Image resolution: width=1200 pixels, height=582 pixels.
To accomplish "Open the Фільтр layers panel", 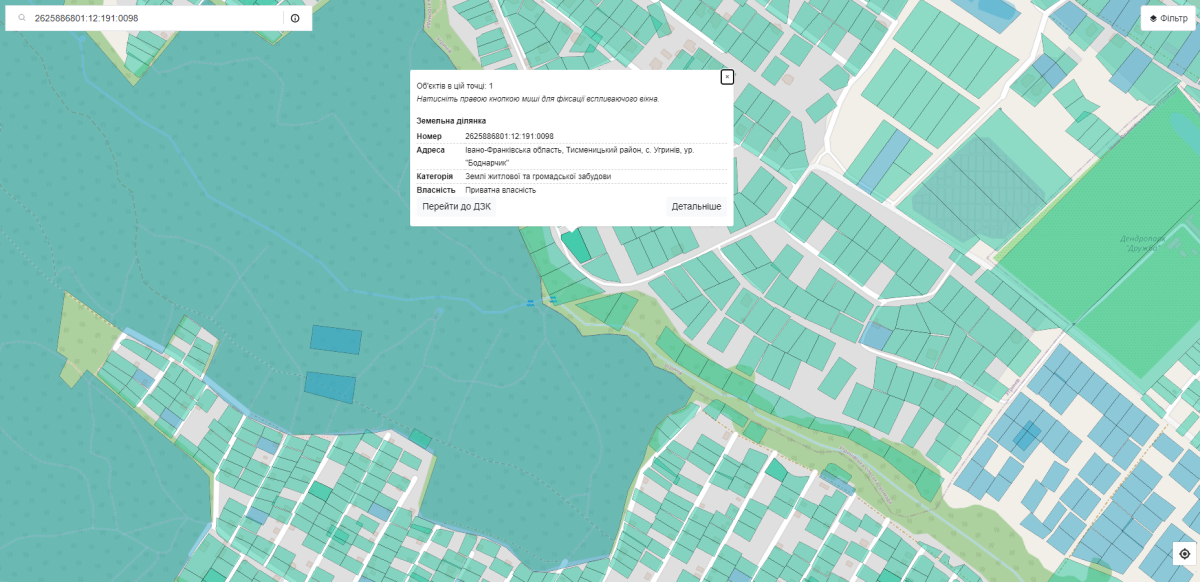I will [1168, 18].
